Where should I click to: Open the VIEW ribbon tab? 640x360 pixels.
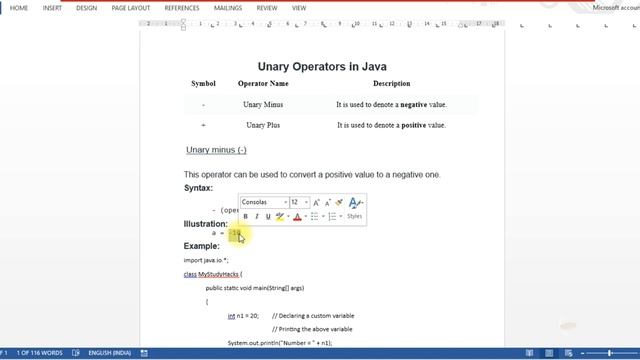point(299,8)
